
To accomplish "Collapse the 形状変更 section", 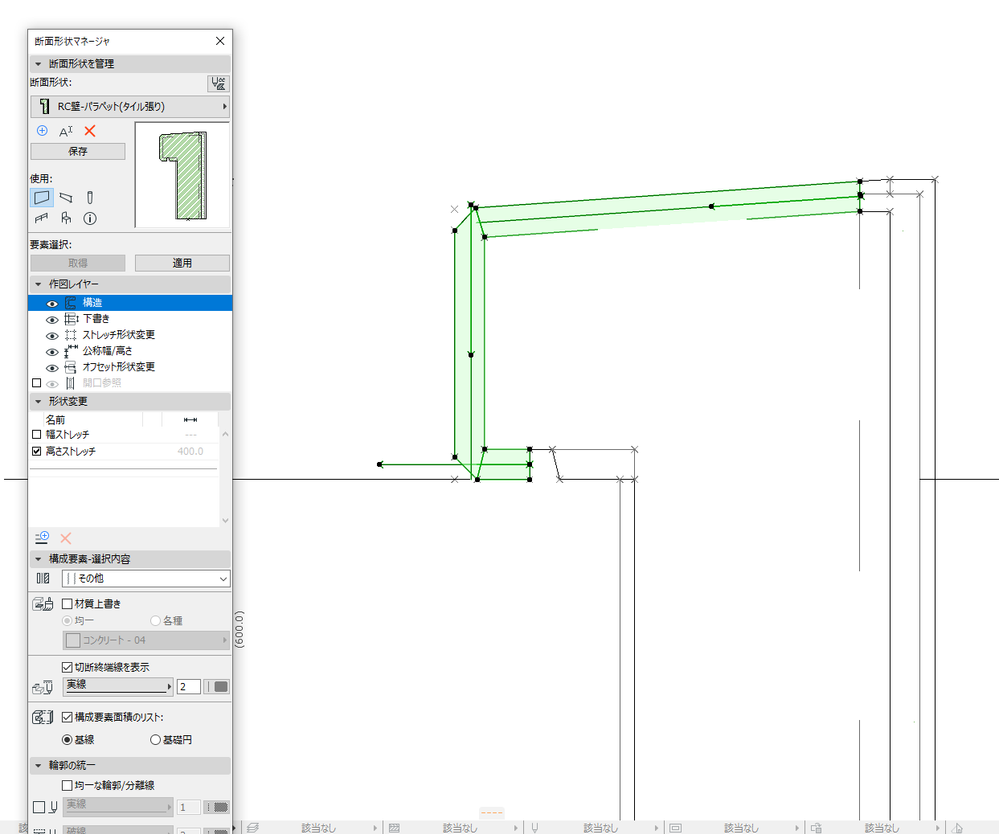I will click(38, 401).
